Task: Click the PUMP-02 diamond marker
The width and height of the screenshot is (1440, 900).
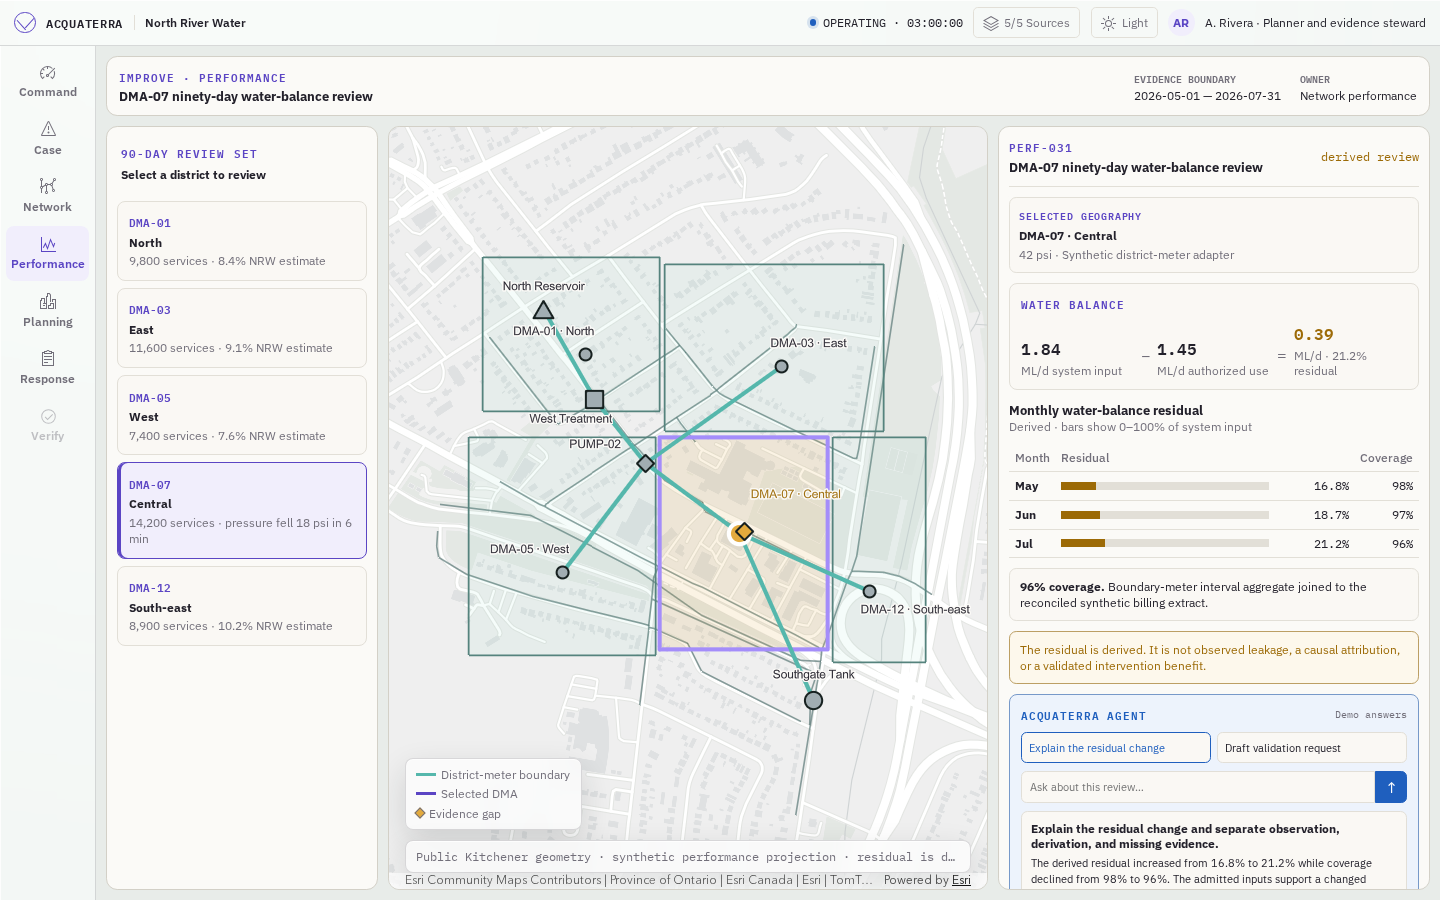Action: 646,463
